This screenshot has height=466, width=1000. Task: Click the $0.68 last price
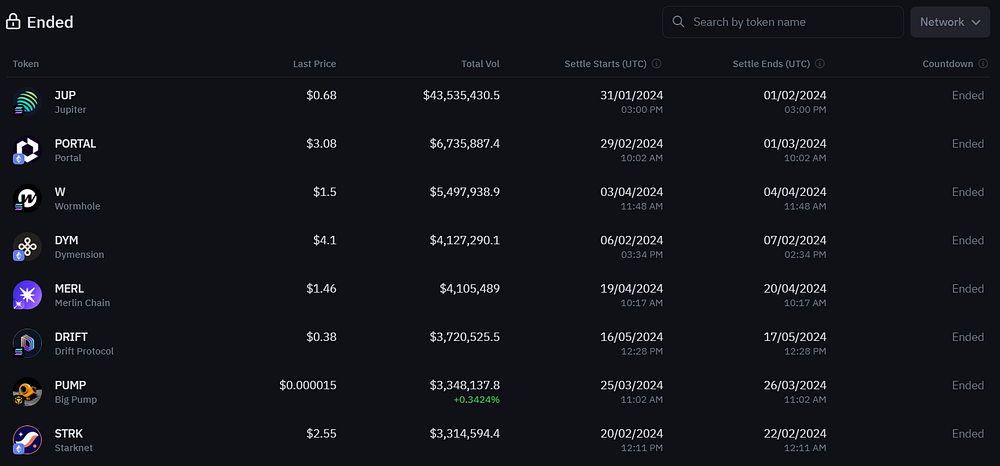point(321,96)
